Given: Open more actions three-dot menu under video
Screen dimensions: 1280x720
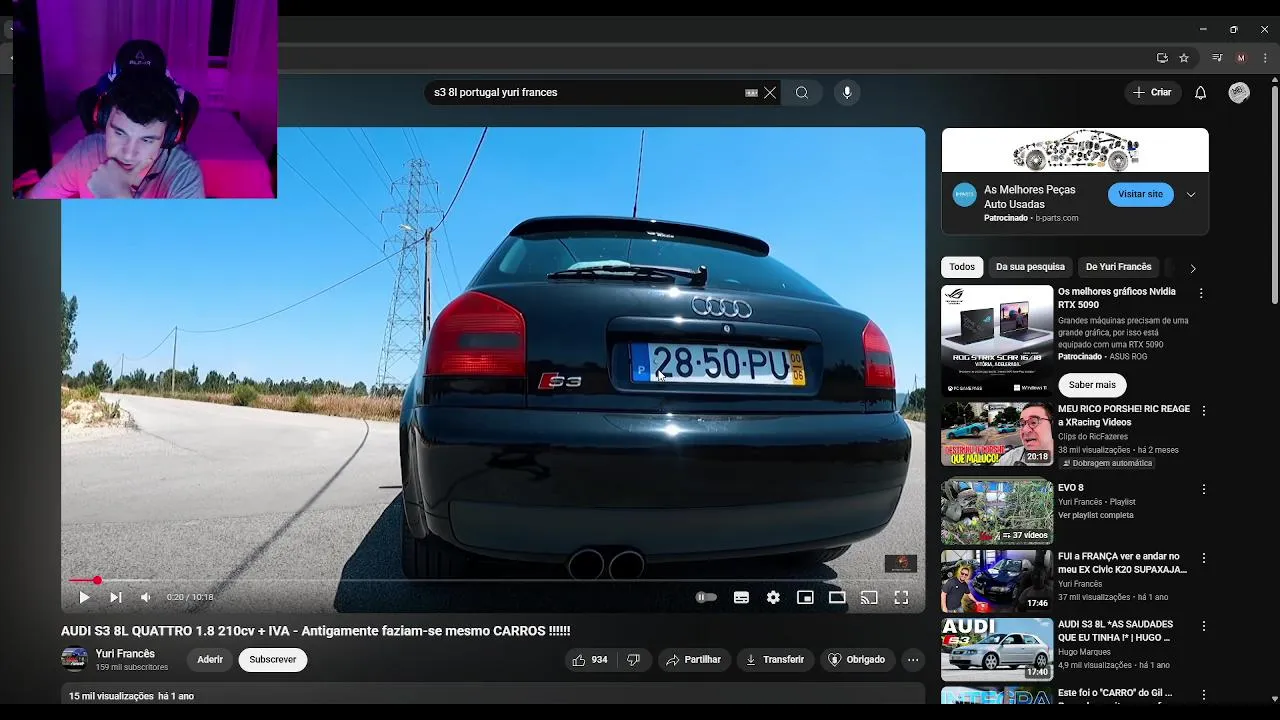Looking at the screenshot, I should coord(913,660).
